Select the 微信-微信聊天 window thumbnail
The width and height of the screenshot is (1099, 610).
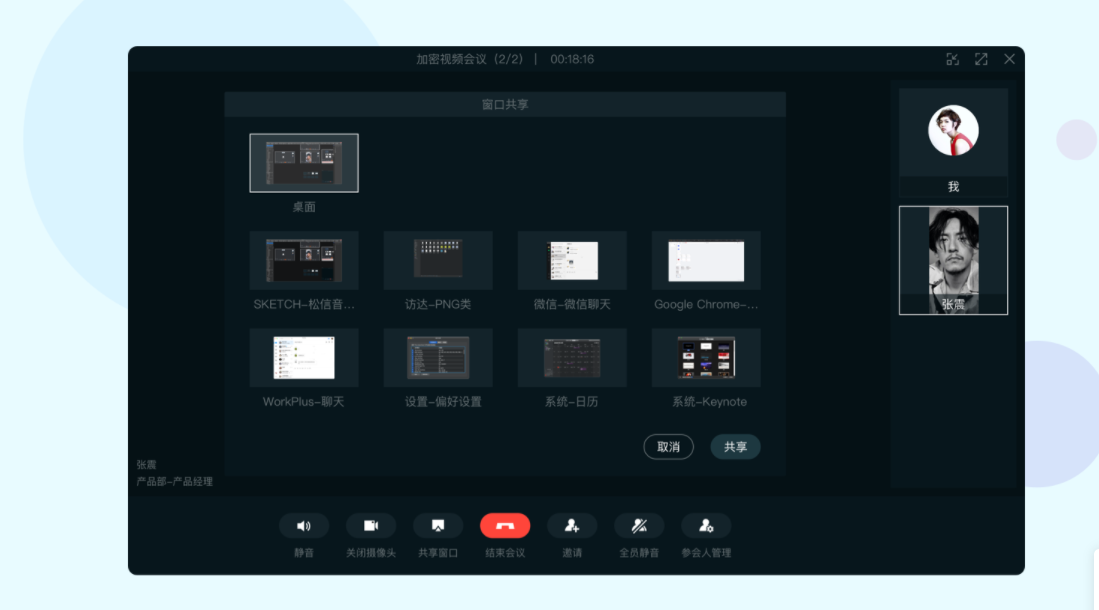(572, 260)
